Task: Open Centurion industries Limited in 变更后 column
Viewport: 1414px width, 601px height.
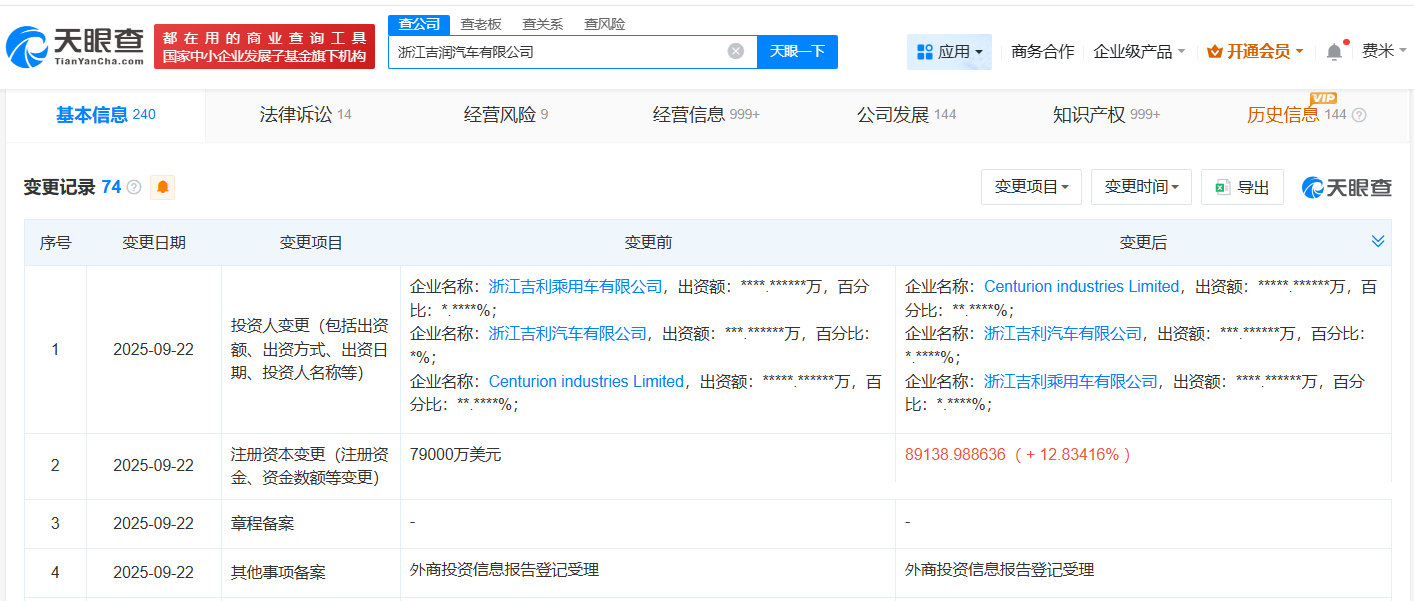Action: tap(1081, 286)
